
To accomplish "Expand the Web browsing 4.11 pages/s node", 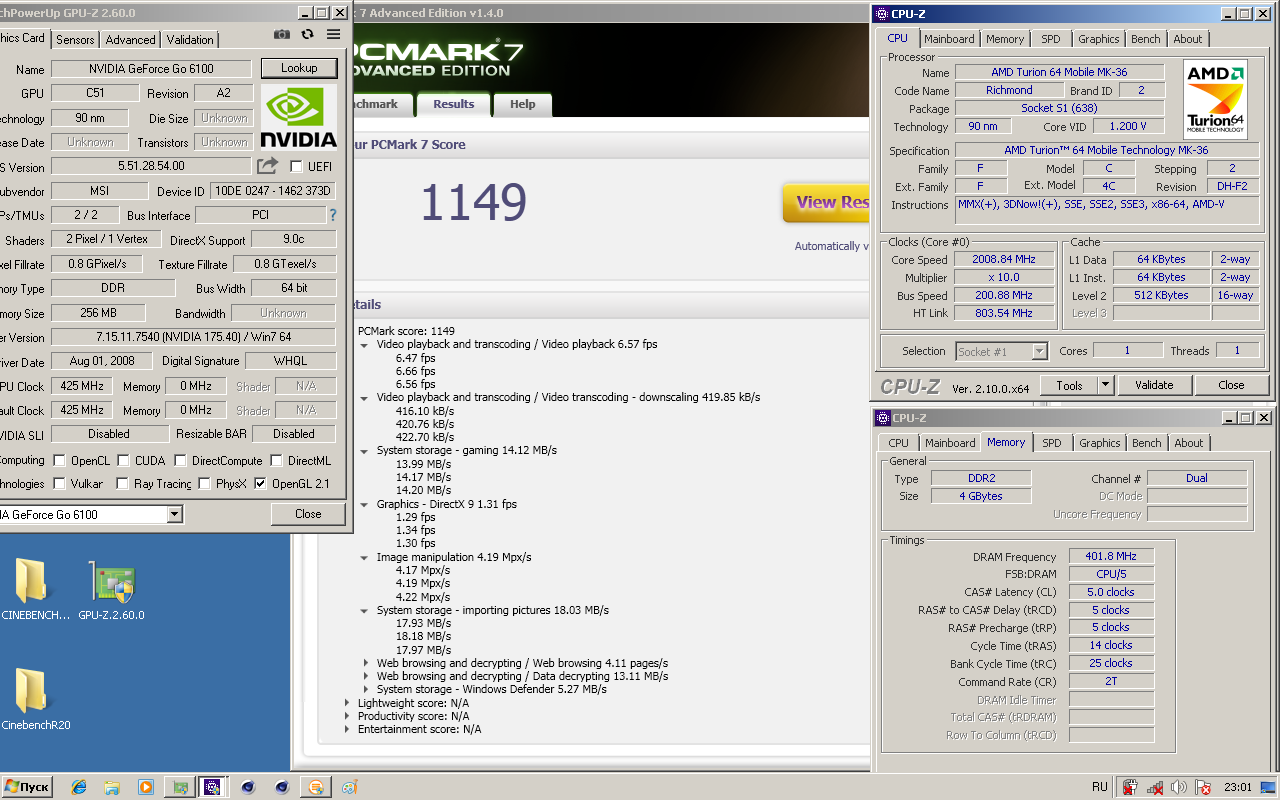I will [366, 663].
